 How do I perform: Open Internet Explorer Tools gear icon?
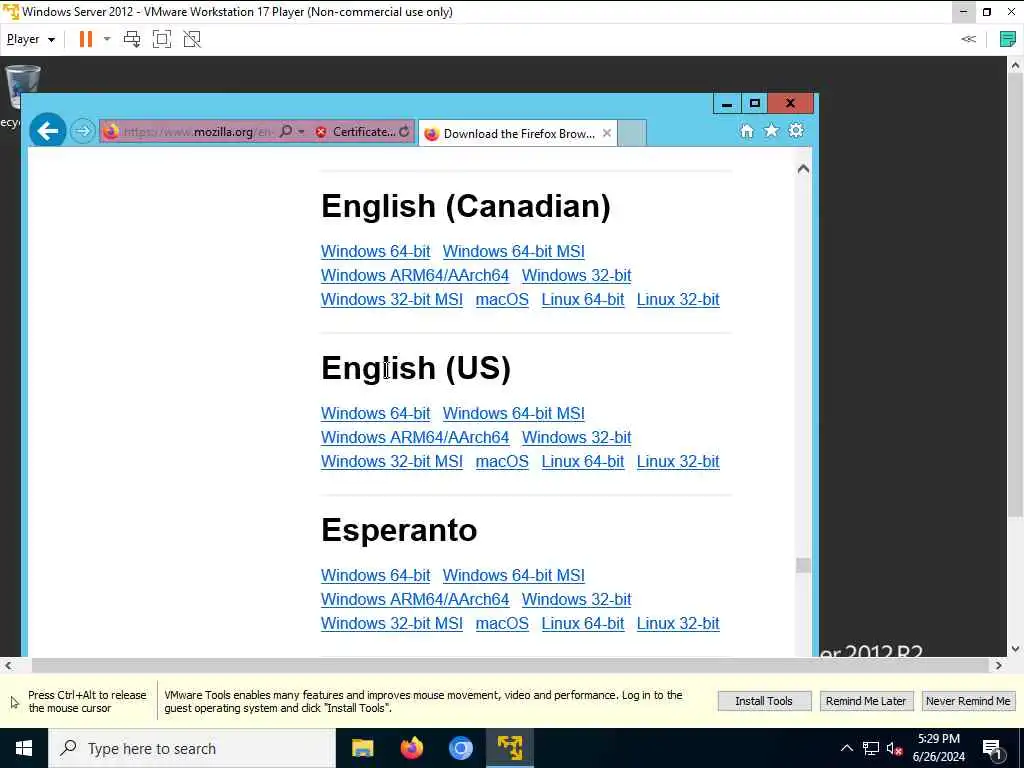pyautogui.click(x=795, y=131)
